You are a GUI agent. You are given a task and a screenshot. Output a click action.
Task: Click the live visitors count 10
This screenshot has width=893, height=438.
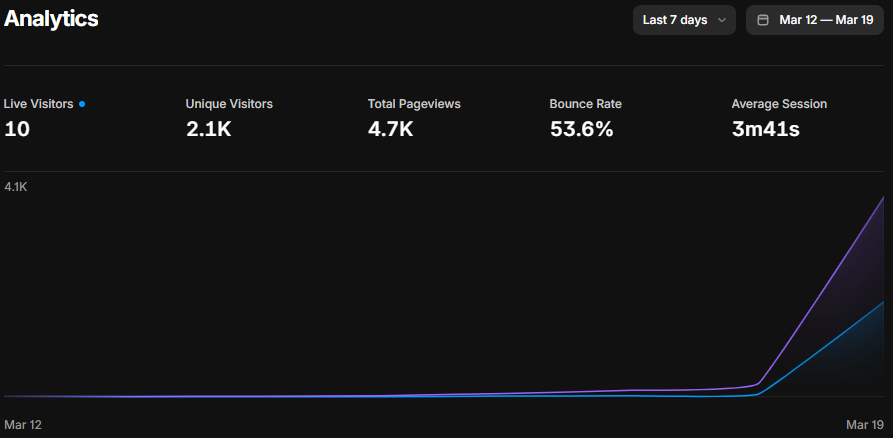(x=17, y=129)
